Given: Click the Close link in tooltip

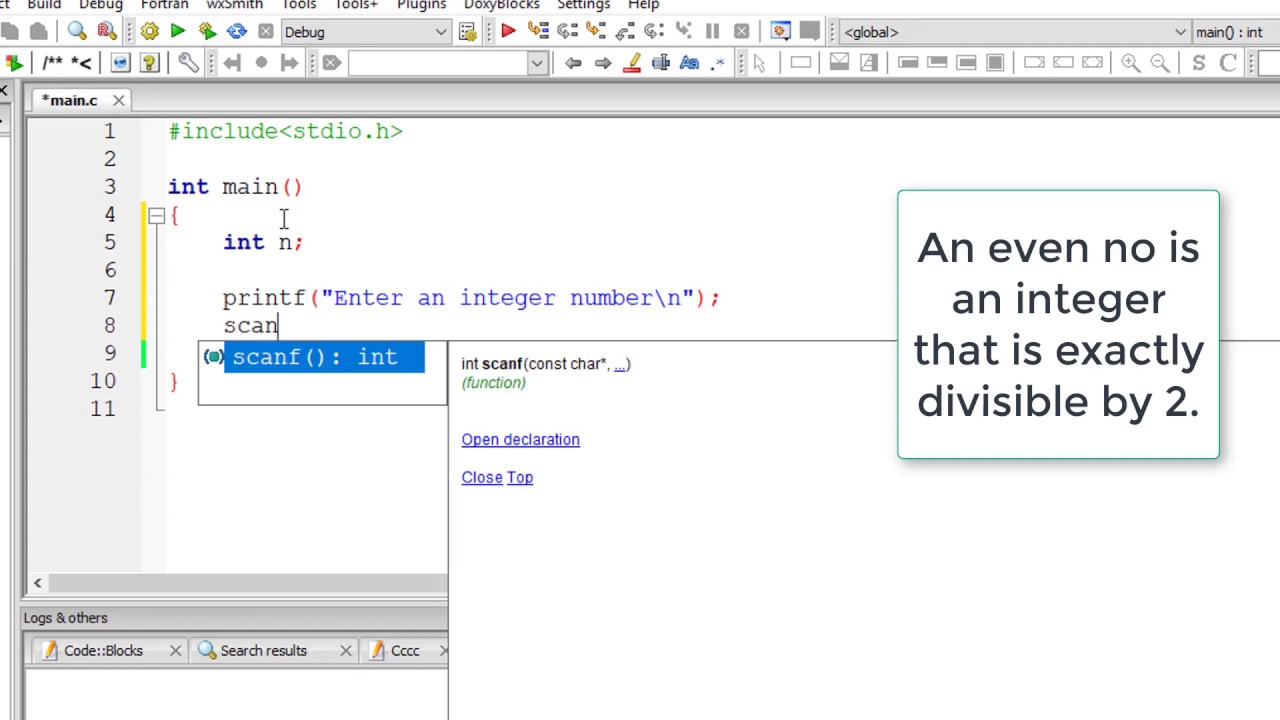Looking at the screenshot, I should [x=482, y=477].
